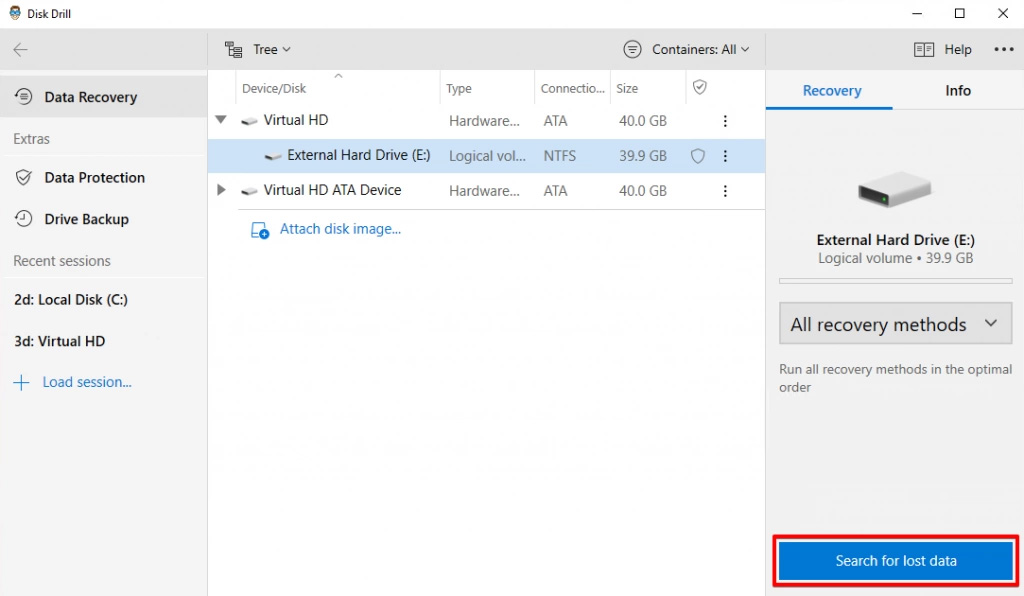Viewport: 1024px width, 596px height.
Task: Click the plus icon beside Load session
Action: tap(21, 383)
